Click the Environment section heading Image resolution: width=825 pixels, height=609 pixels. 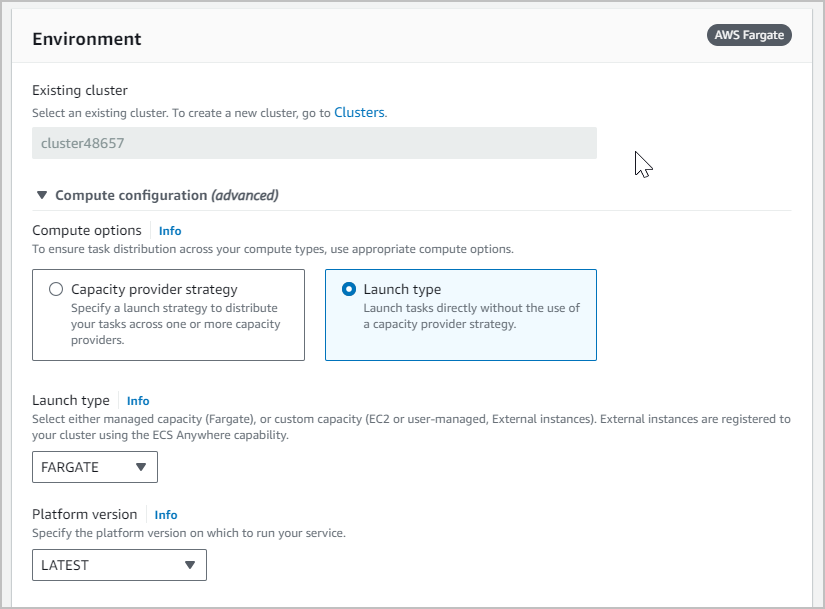click(x=87, y=39)
